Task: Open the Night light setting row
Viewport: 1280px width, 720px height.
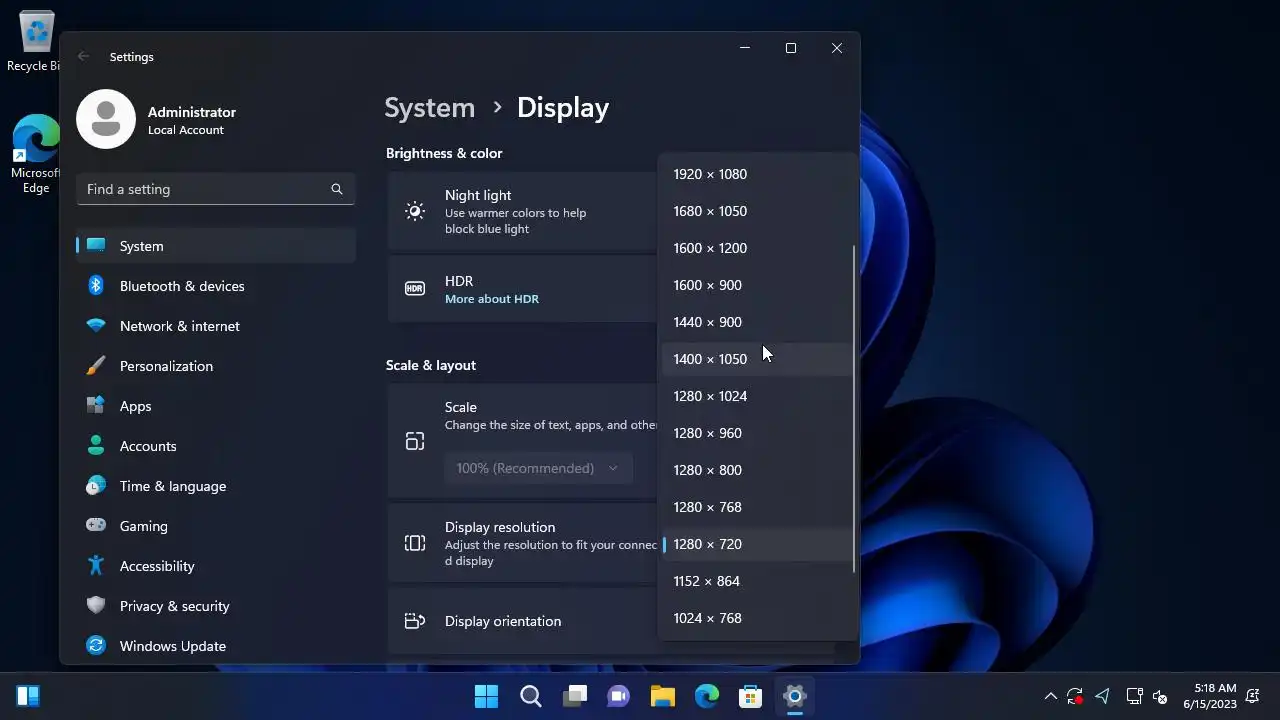Action: [522, 211]
